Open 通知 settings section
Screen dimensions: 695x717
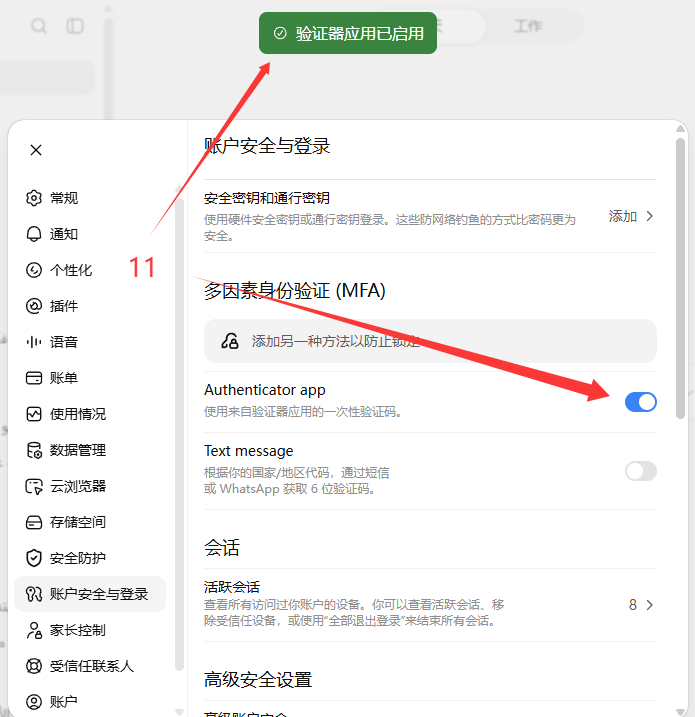pos(90,234)
